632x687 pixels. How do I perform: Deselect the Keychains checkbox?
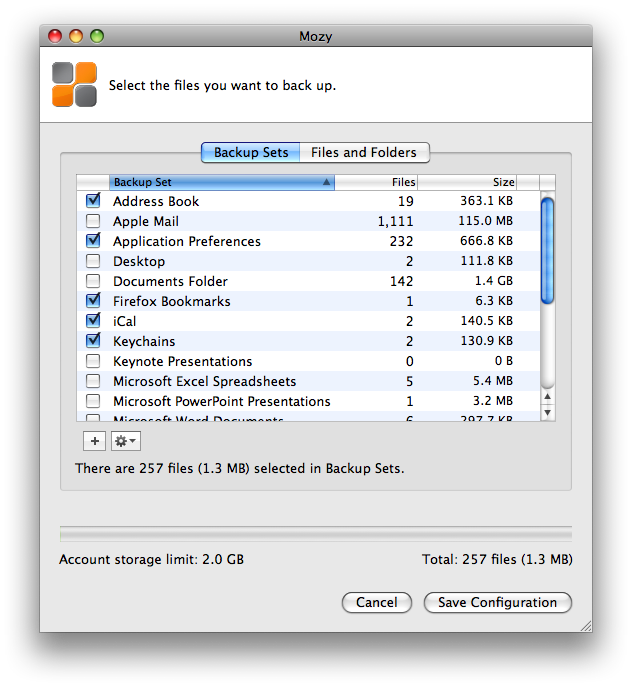(x=93, y=340)
